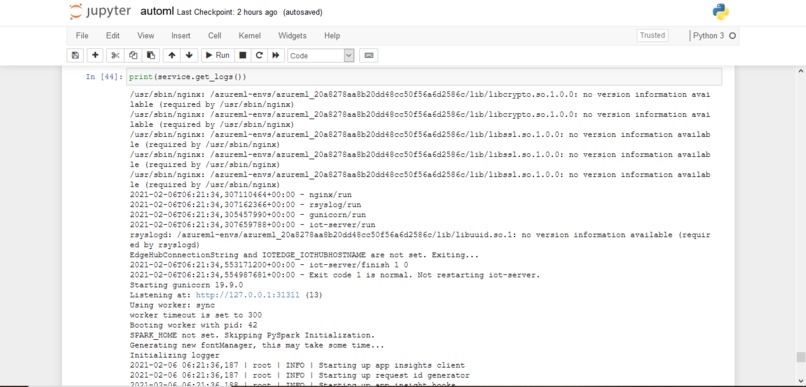Click the 'iot-server/run' log line
The width and height of the screenshot is (806, 387).
coord(252,225)
